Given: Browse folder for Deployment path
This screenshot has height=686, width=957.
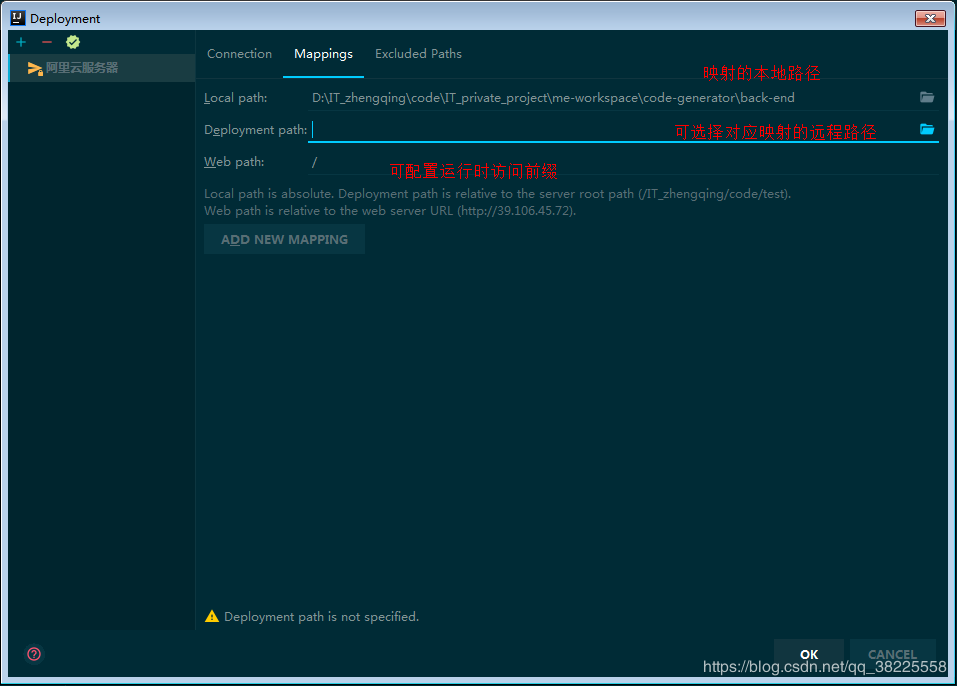Looking at the screenshot, I should click(926, 129).
